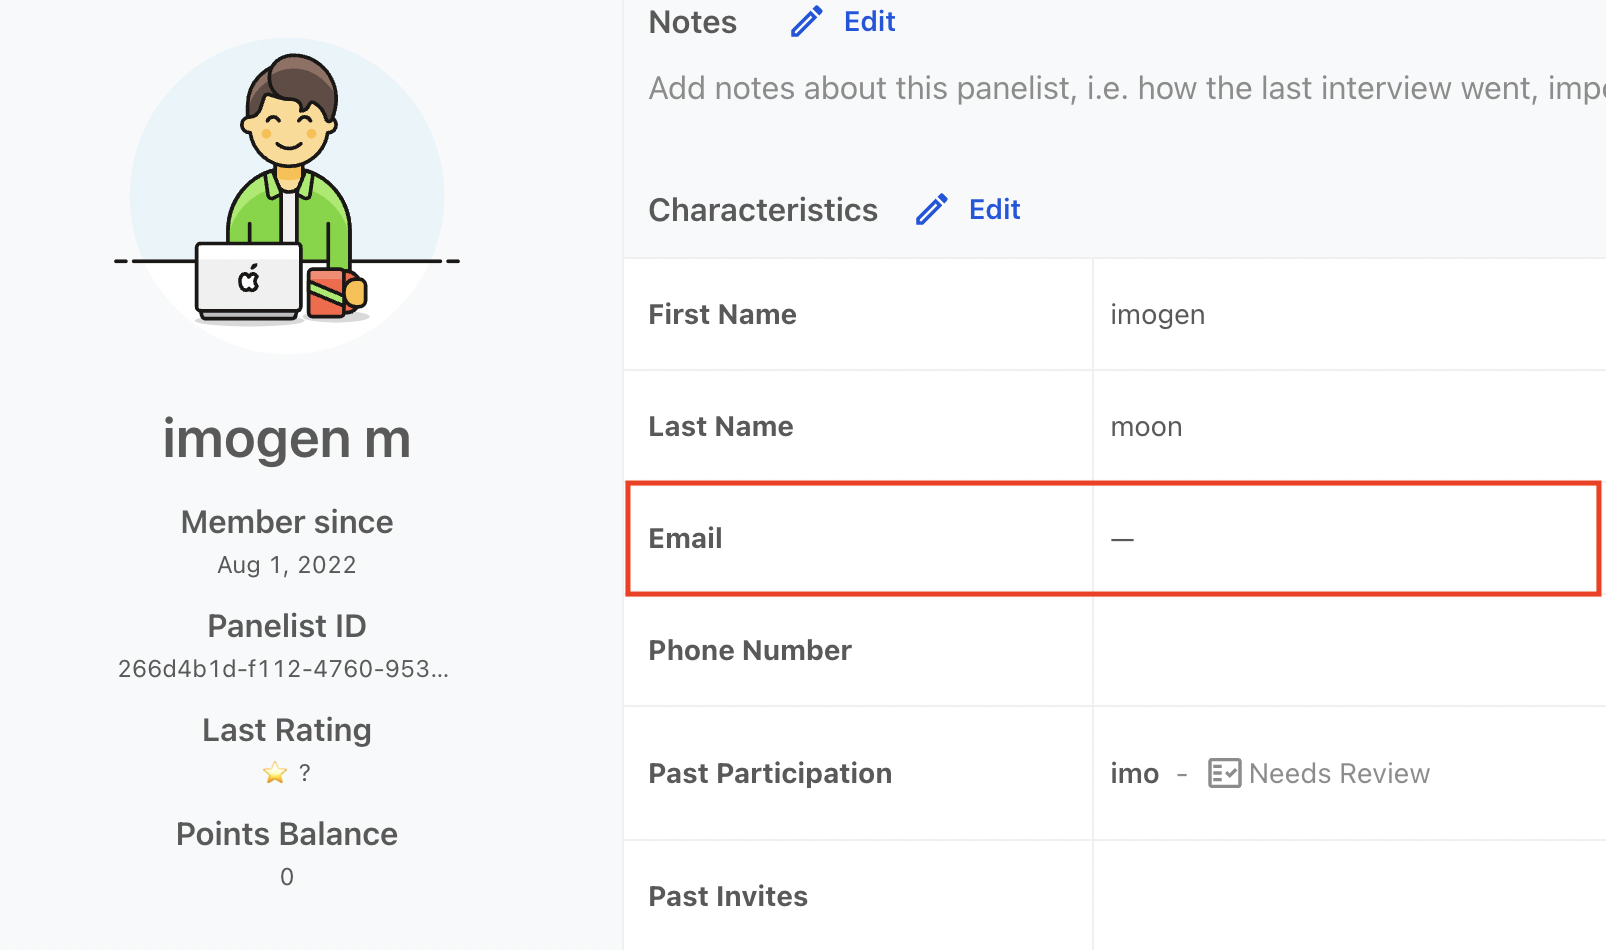Click the Past Invites row label
The image size is (1606, 950).
tap(728, 896)
